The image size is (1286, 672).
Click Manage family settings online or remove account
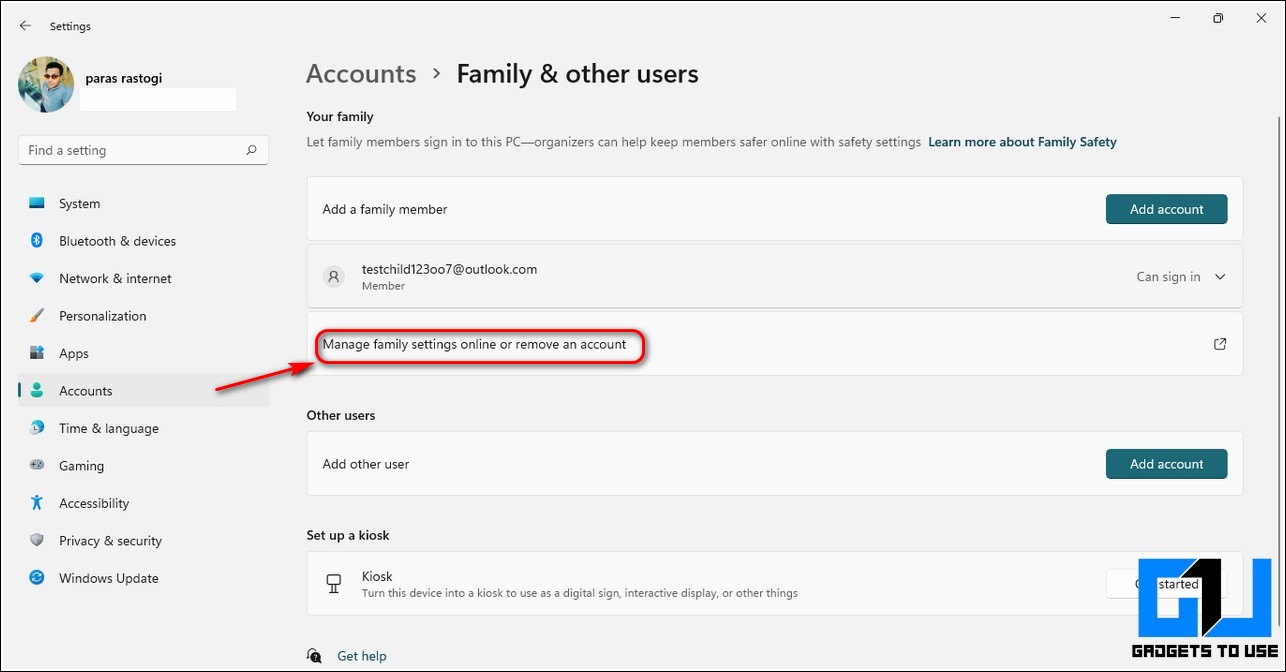tap(474, 344)
